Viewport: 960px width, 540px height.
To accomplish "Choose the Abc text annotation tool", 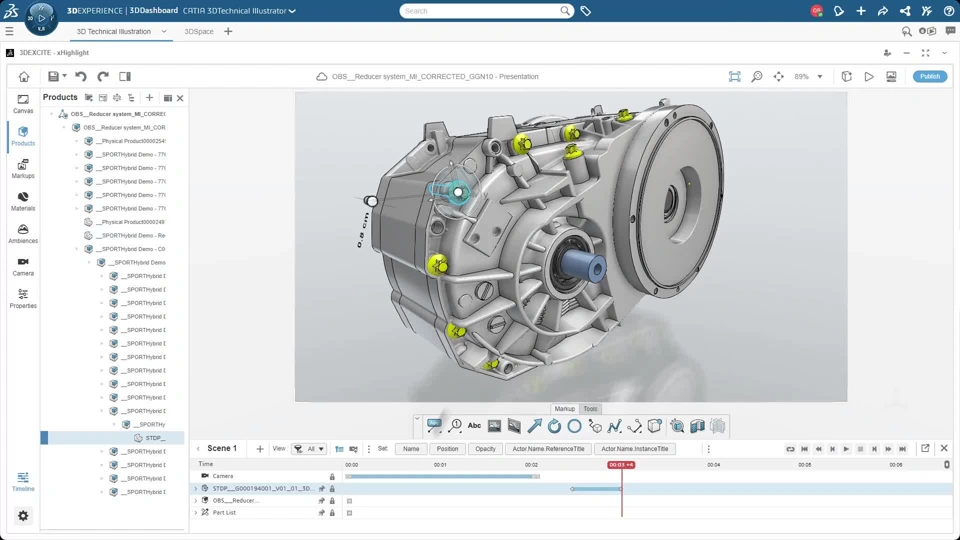I will pyautogui.click(x=474, y=426).
